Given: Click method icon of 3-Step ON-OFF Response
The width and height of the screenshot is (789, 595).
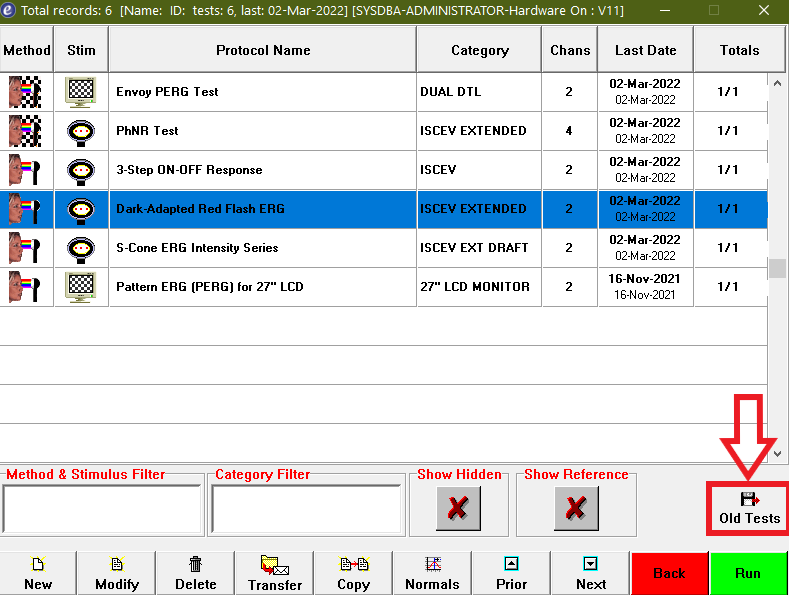Looking at the screenshot, I should tap(24, 170).
